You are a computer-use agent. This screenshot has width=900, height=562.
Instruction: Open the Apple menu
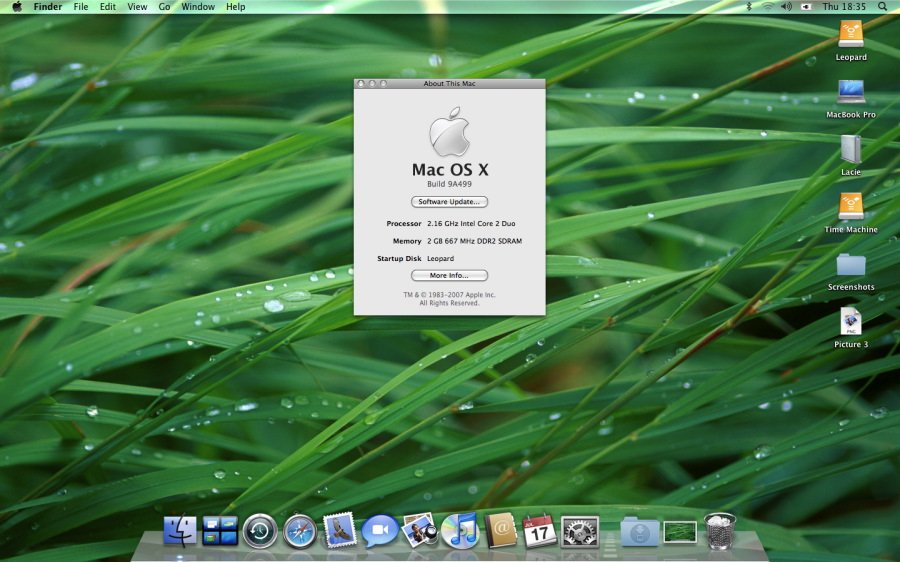[17, 7]
